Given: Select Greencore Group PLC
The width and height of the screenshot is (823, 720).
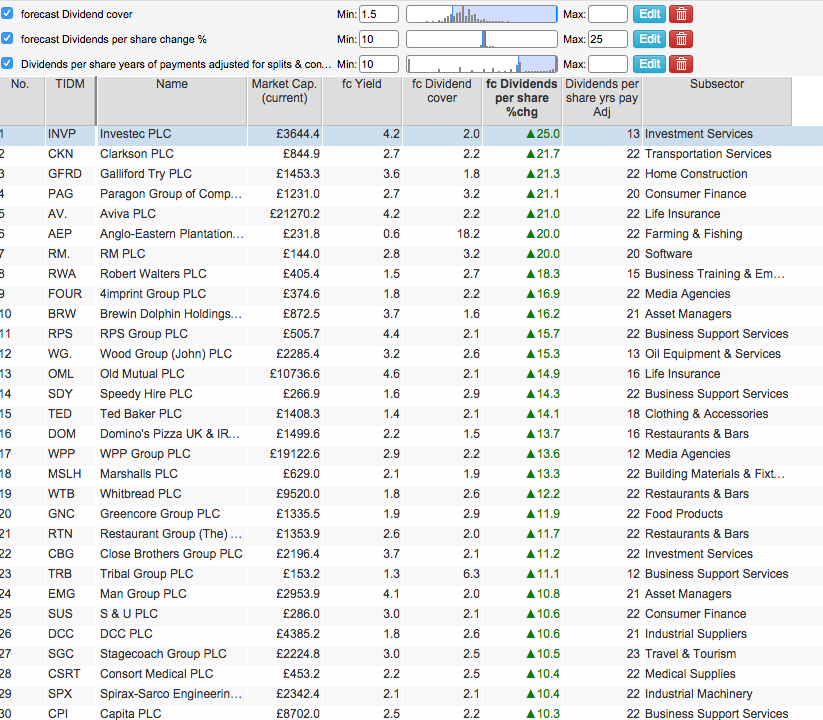Looking at the screenshot, I should tap(160, 514).
